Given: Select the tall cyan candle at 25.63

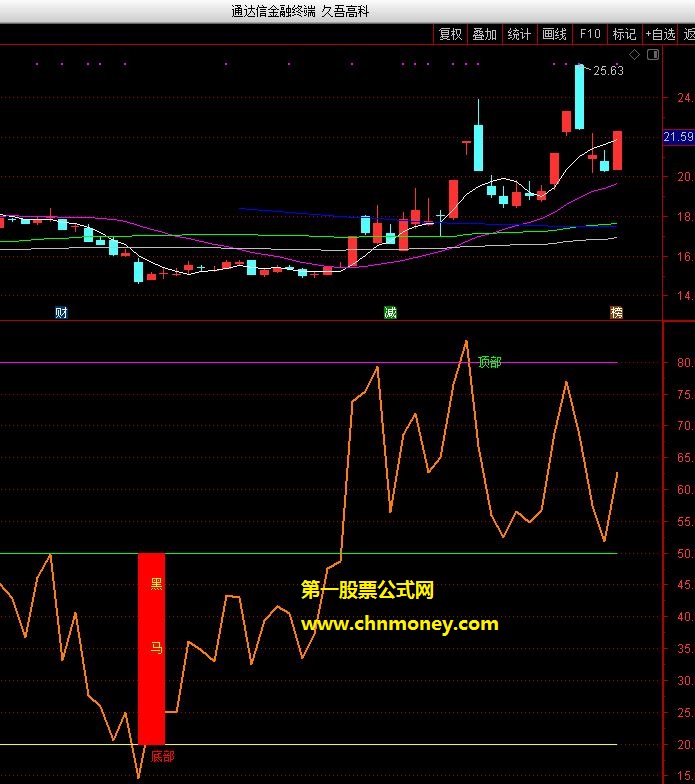Looking at the screenshot, I should (x=580, y=97).
